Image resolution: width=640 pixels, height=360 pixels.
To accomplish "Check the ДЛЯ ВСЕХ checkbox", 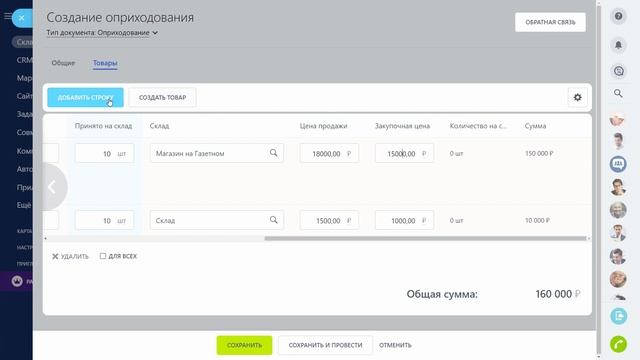I will pyautogui.click(x=103, y=256).
